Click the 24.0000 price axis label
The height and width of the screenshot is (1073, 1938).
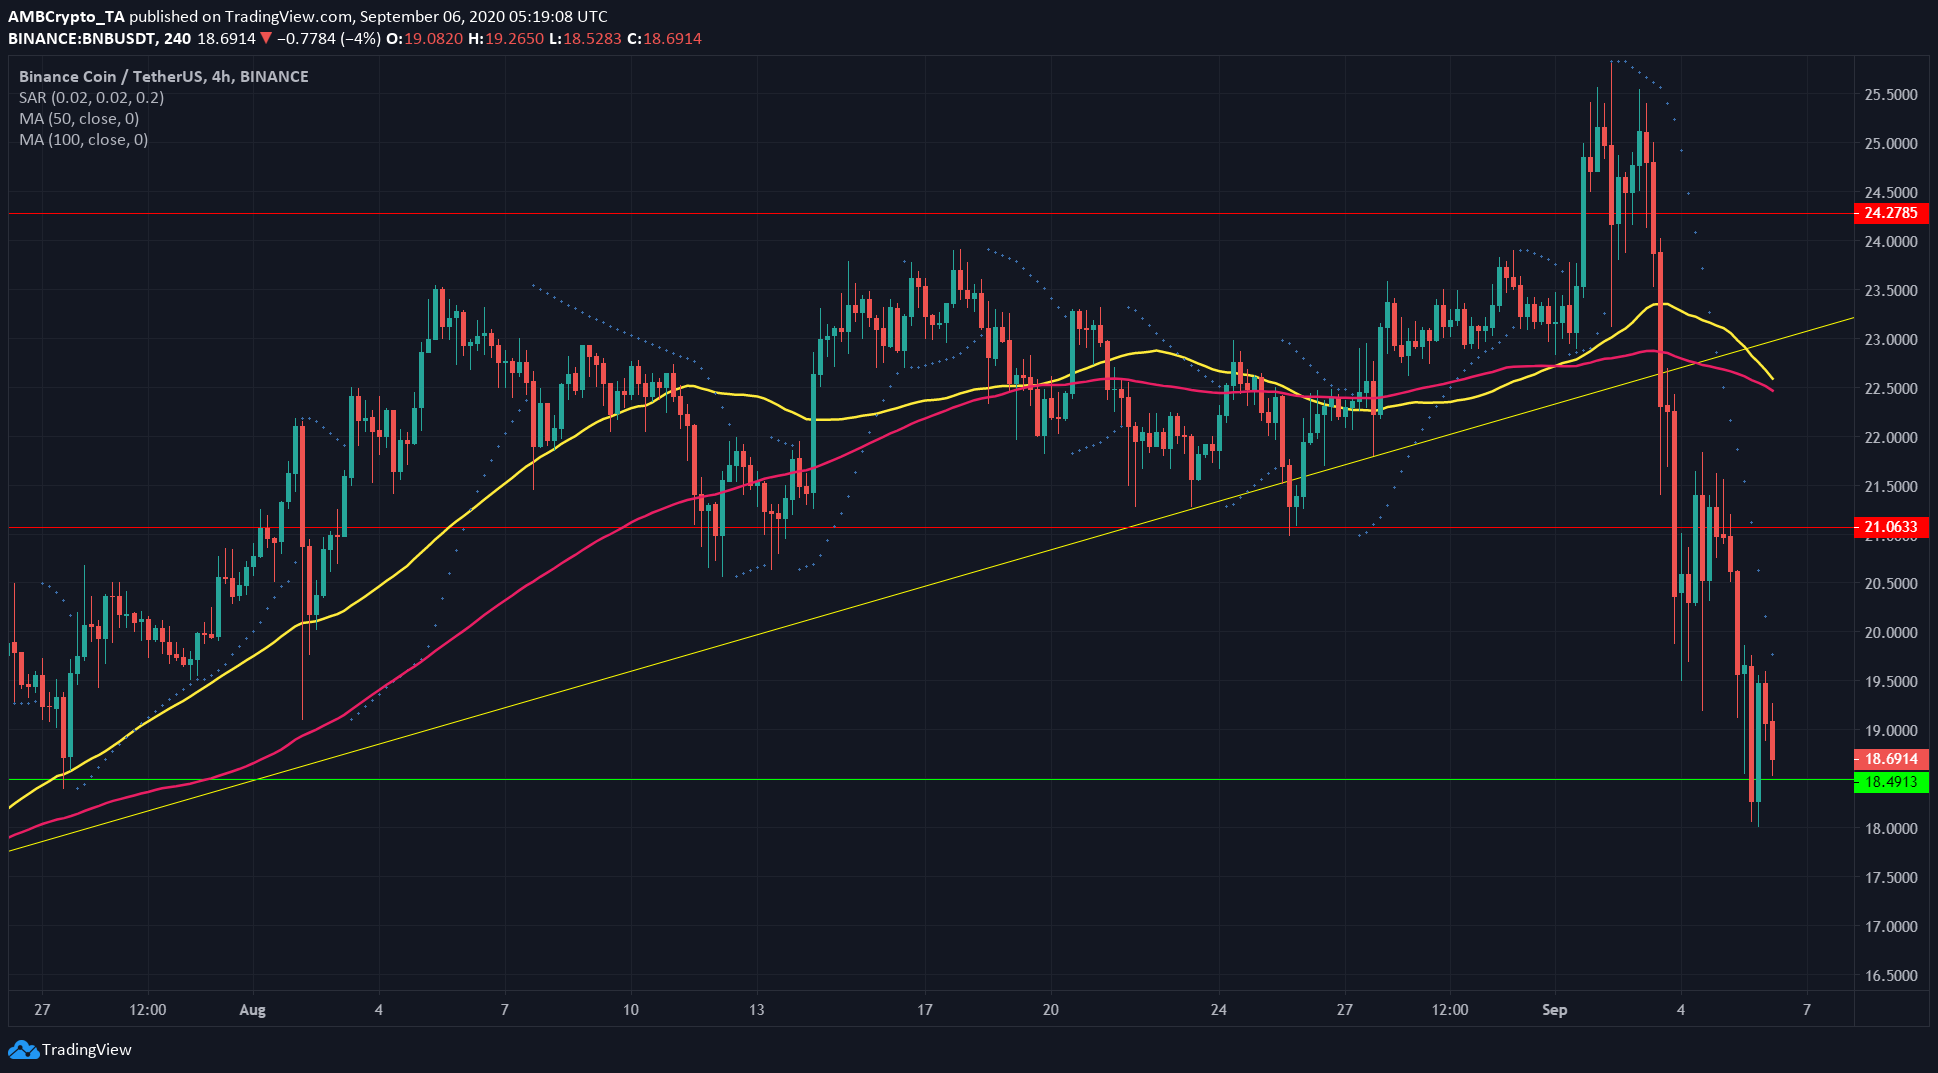(1890, 242)
